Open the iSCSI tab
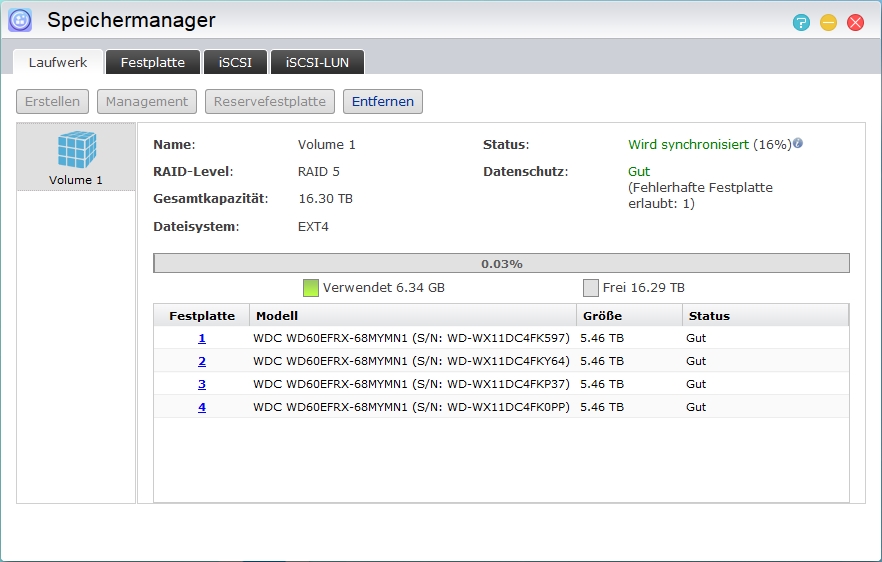This screenshot has width=882, height=562. [x=235, y=62]
